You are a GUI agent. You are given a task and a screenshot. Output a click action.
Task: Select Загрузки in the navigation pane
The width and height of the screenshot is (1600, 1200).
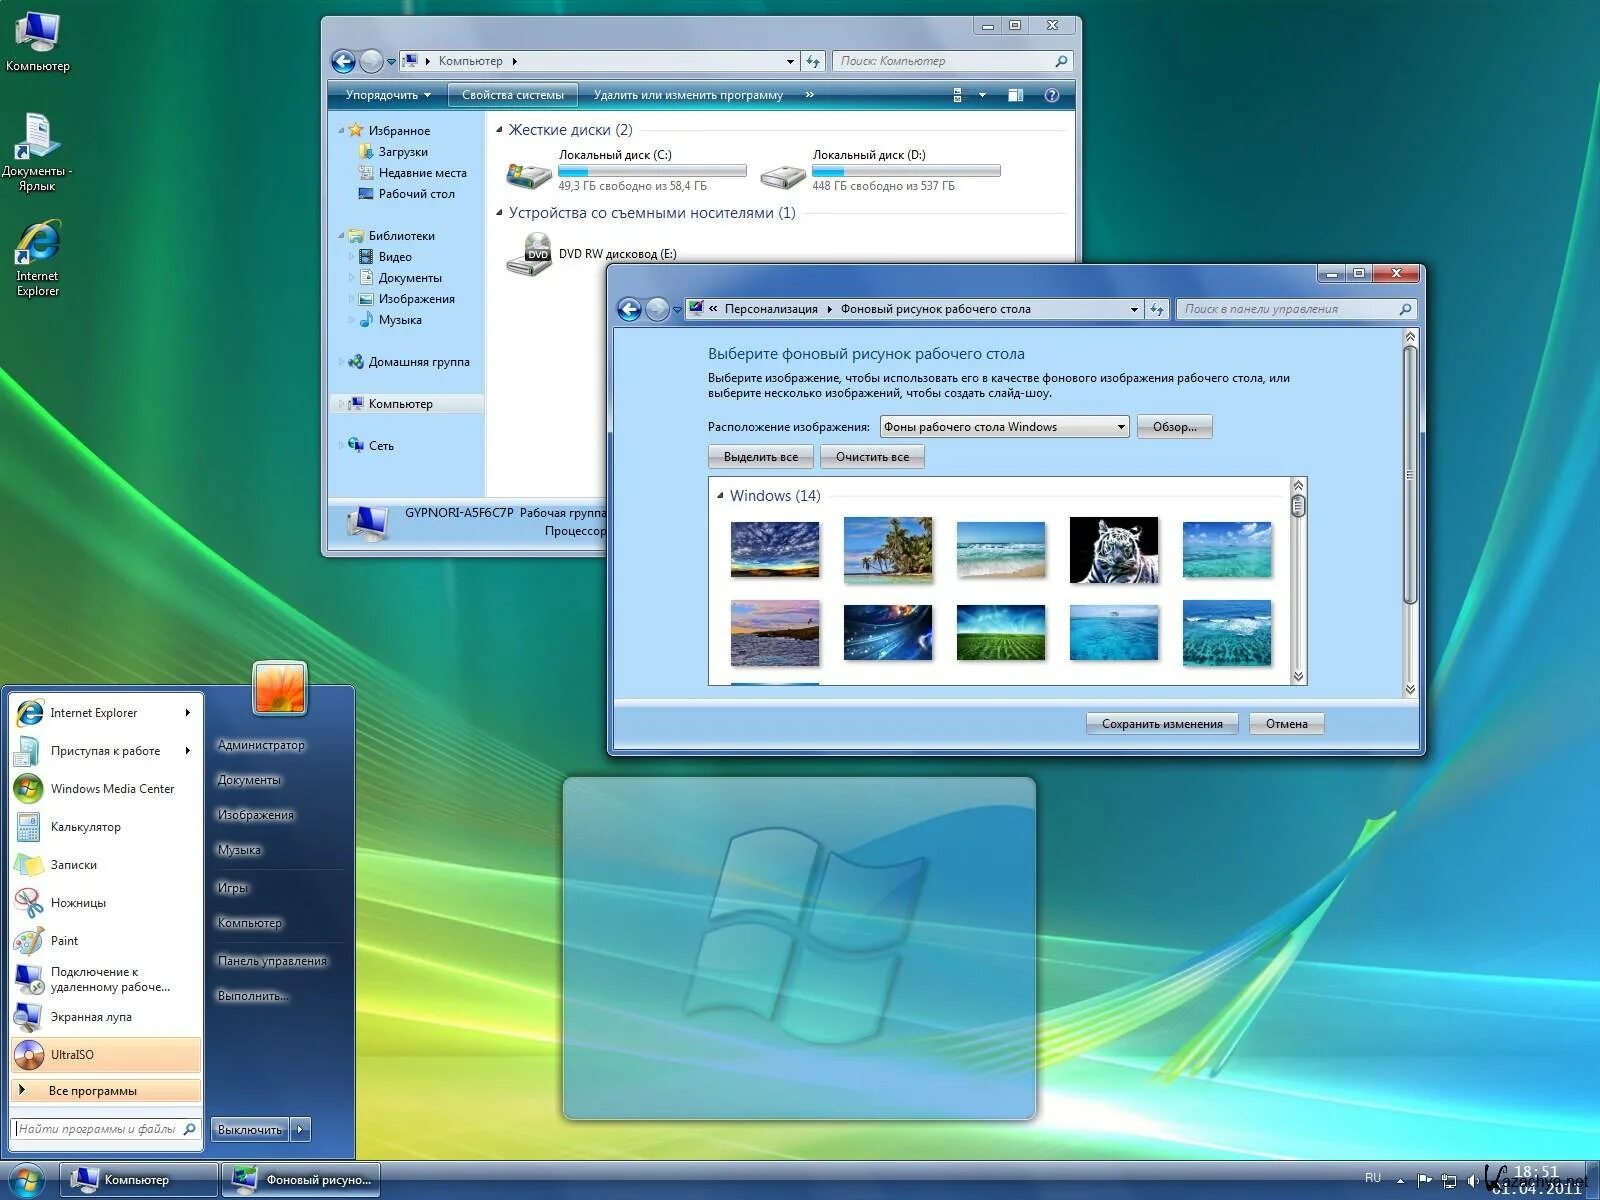(403, 152)
